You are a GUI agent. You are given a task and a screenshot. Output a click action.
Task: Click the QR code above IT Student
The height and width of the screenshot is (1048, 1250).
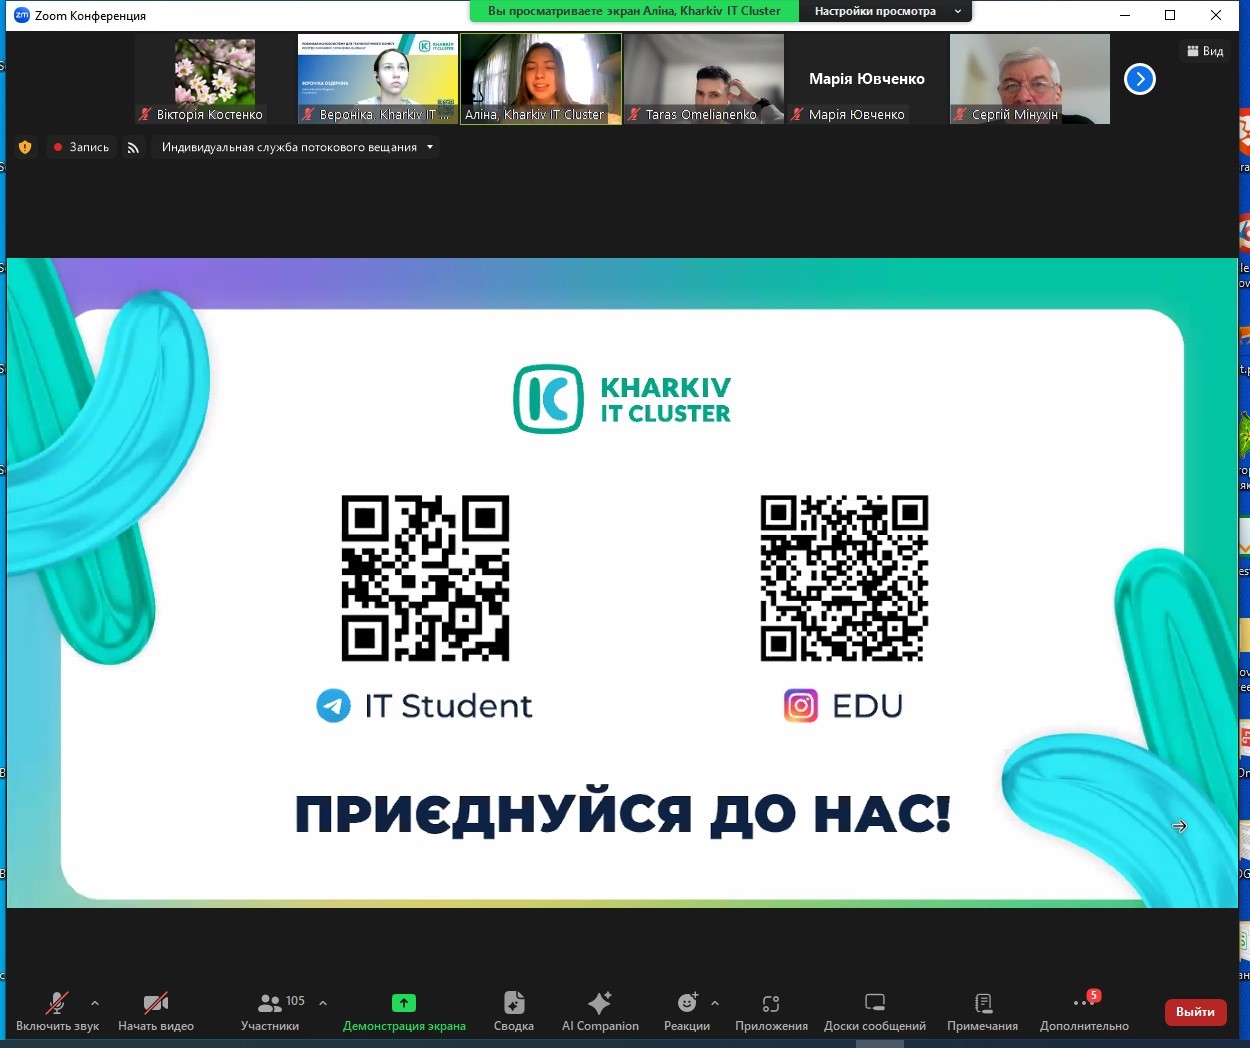(426, 578)
